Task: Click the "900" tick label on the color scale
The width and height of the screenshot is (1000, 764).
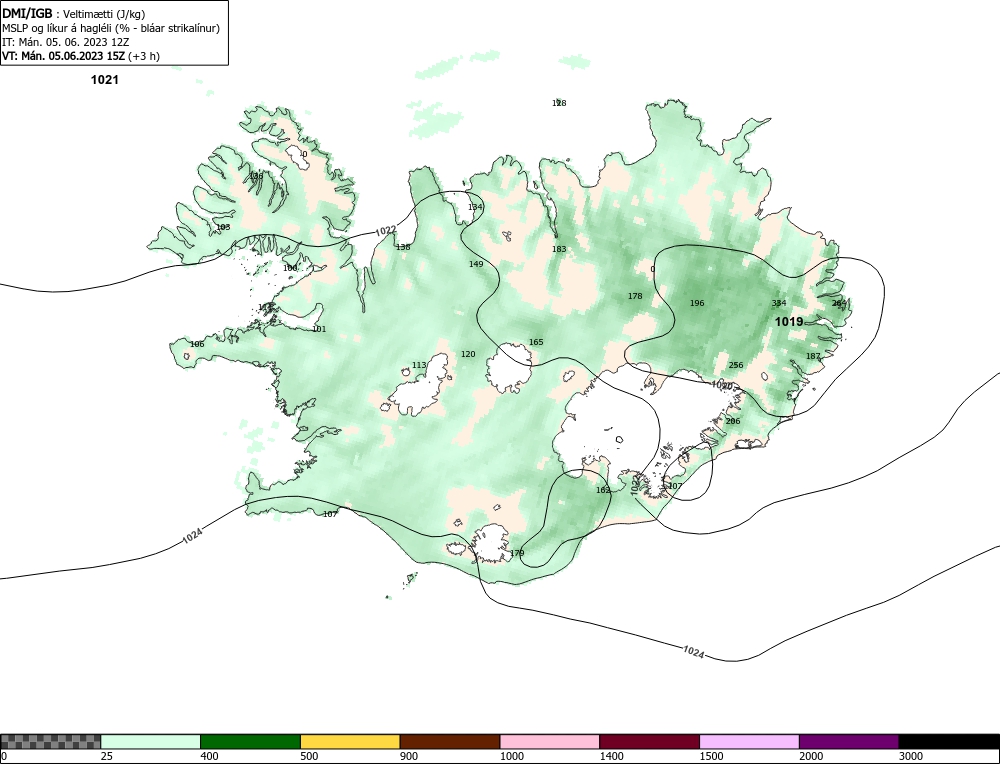Action: [409, 756]
